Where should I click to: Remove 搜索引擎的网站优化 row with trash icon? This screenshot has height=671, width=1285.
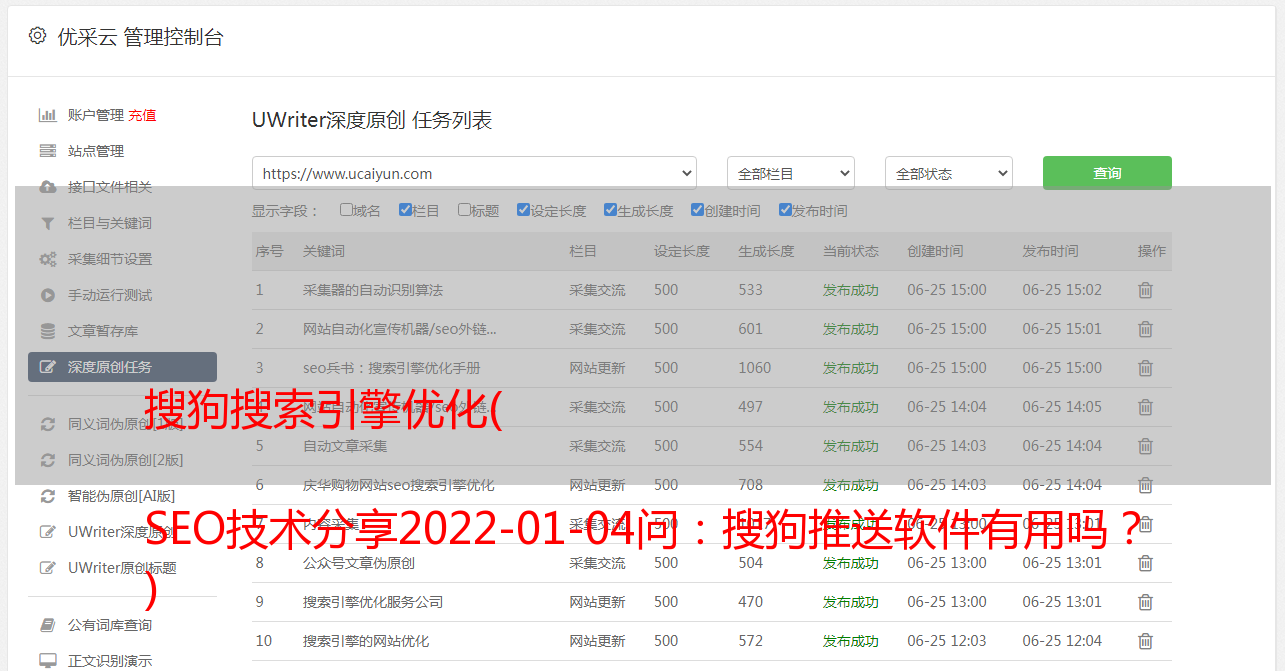click(1145, 641)
